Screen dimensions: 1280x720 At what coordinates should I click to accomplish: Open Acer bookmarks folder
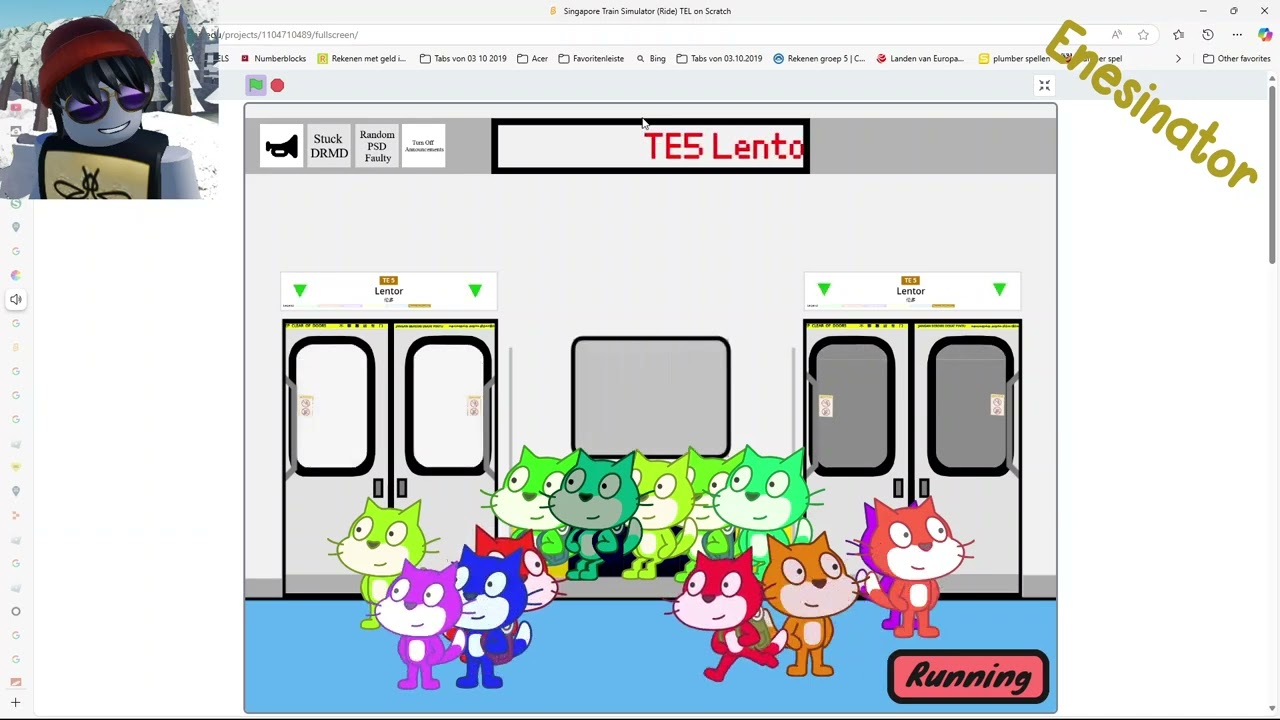(x=532, y=58)
